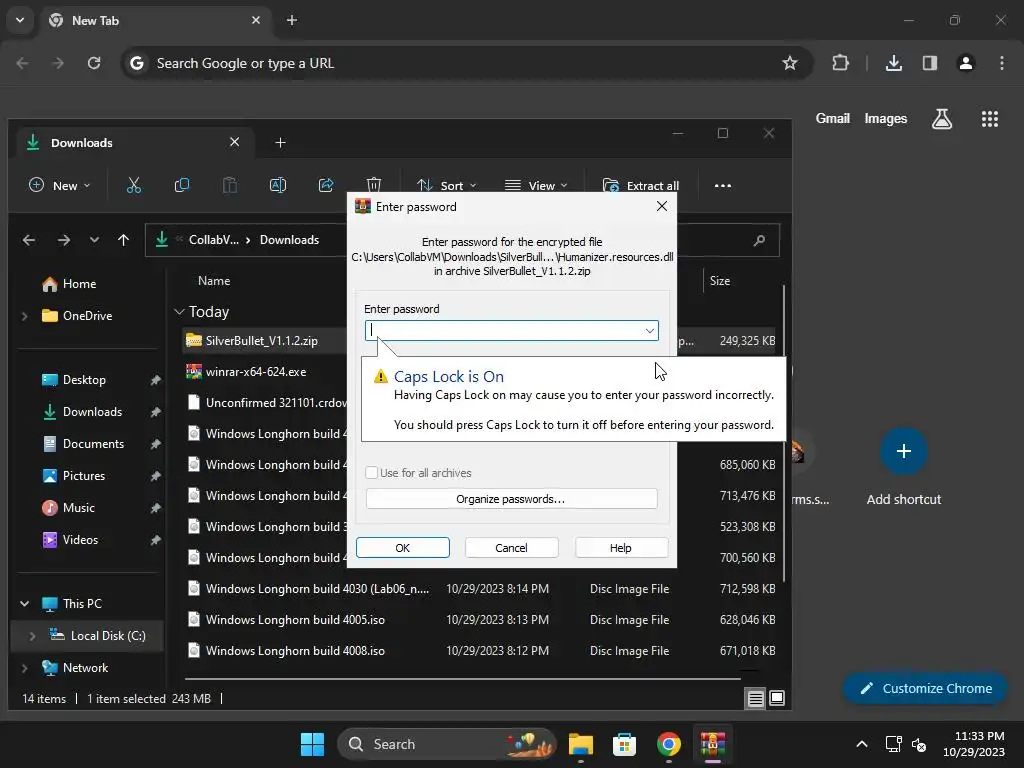This screenshot has width=1024, height=768.
Task: Expand Local Disk (C:) tree node
Action: pyautogui.click(x=32, y=636)
